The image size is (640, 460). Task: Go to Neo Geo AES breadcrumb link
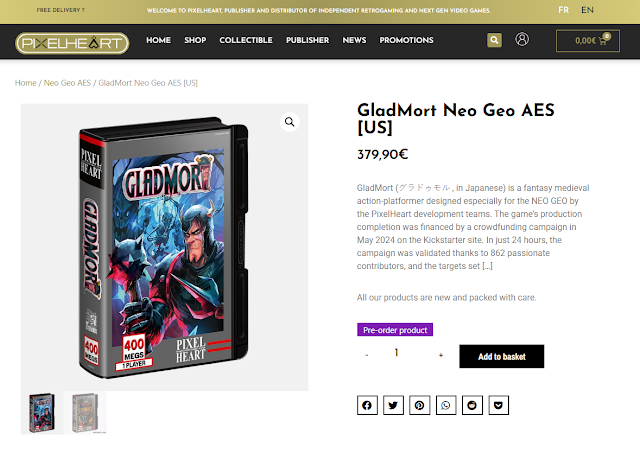(x=67, y=83)
